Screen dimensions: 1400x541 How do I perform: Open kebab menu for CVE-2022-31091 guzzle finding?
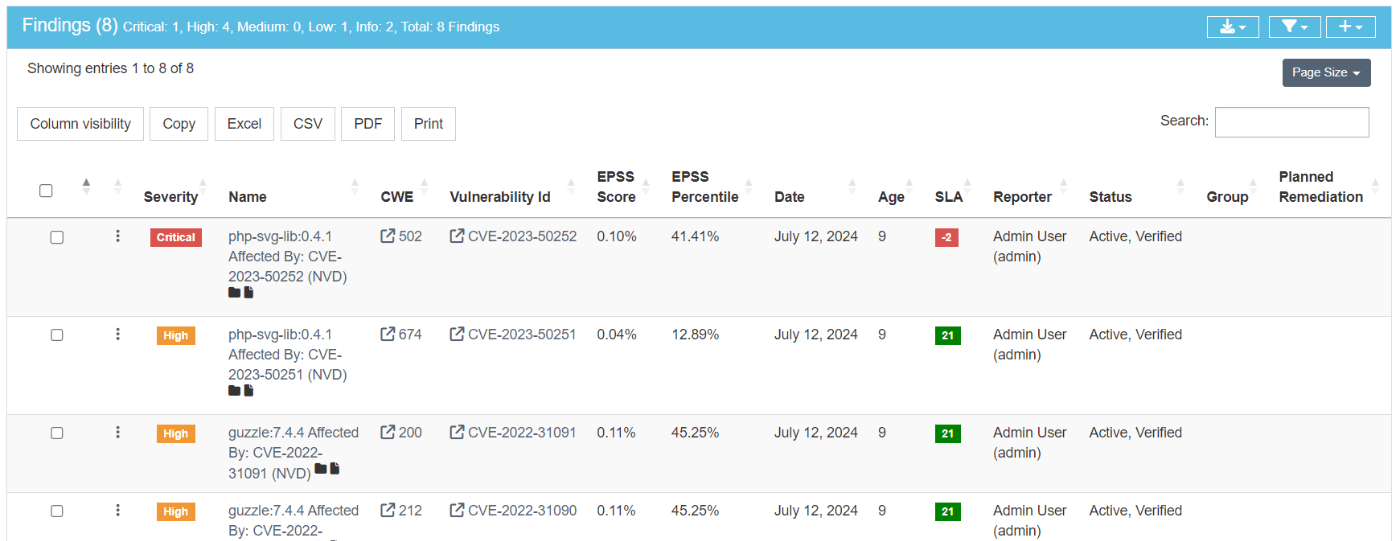(118, 432)
